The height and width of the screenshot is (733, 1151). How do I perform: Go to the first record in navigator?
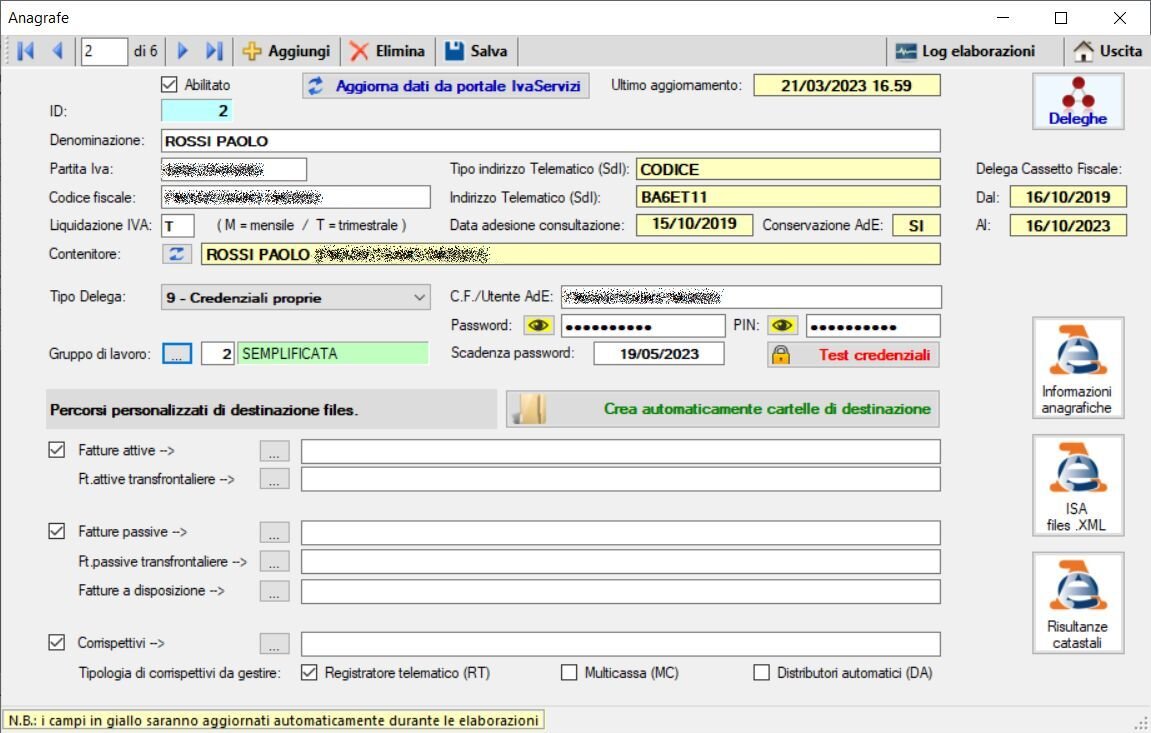point(25,51)
